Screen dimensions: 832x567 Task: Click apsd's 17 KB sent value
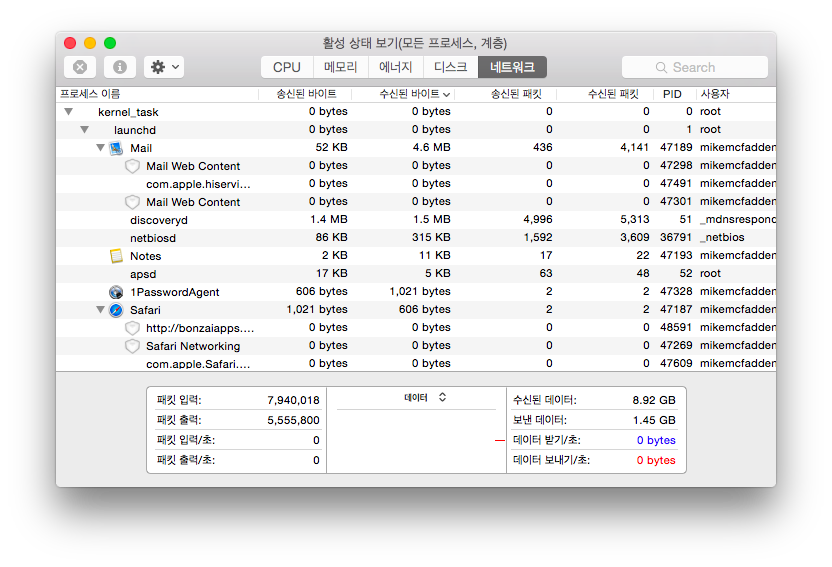(332, 274)
